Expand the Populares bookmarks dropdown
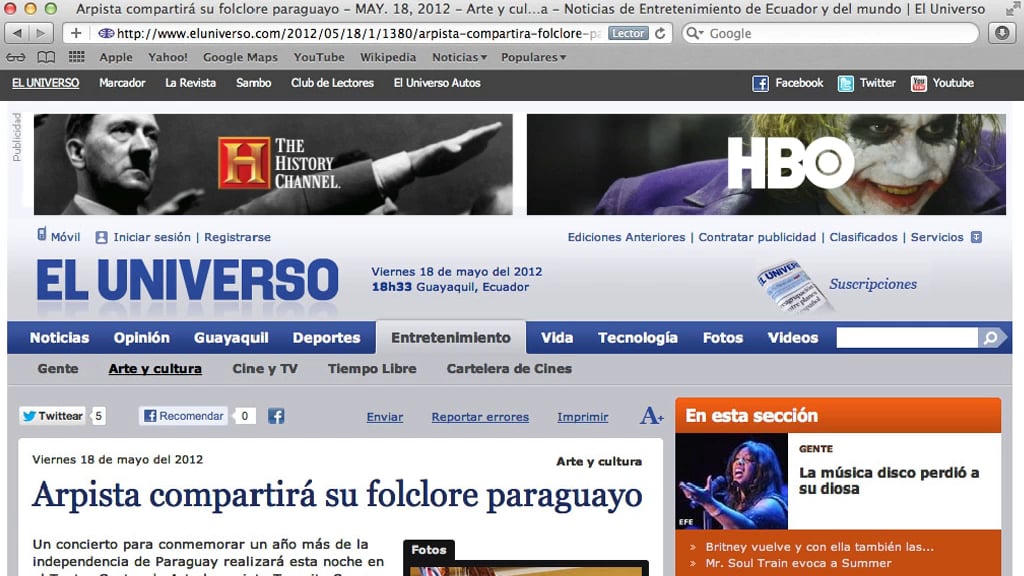This screenshot has height=576, width=1024. coord(533,57)
